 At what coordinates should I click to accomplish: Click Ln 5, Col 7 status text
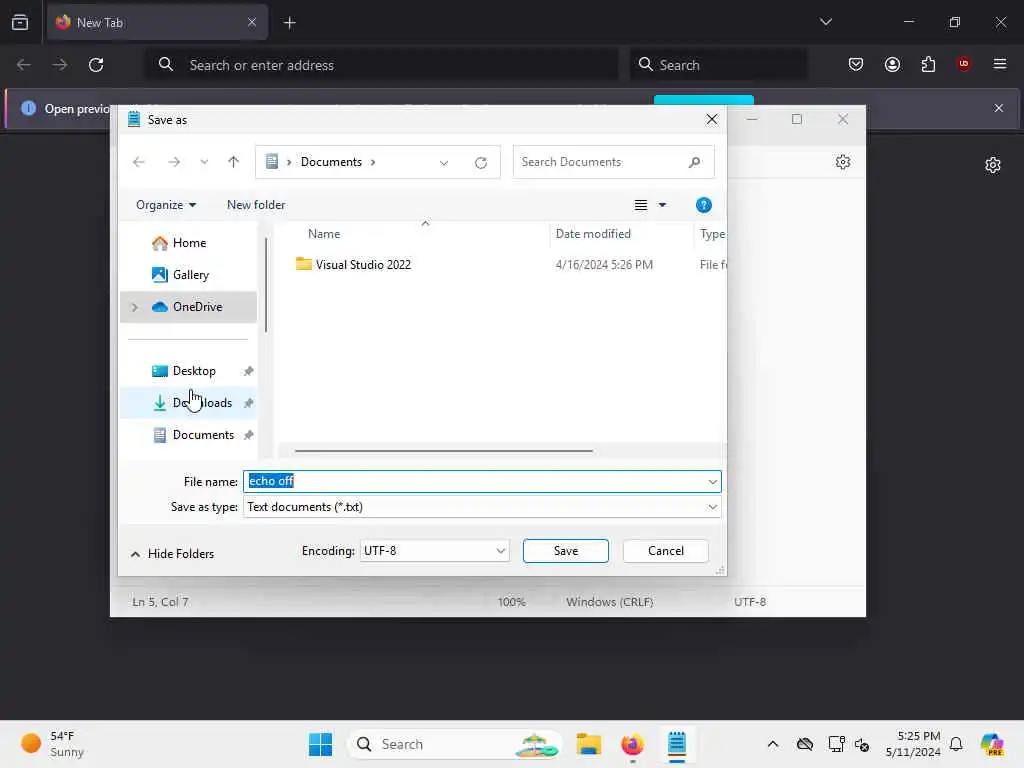160,601
